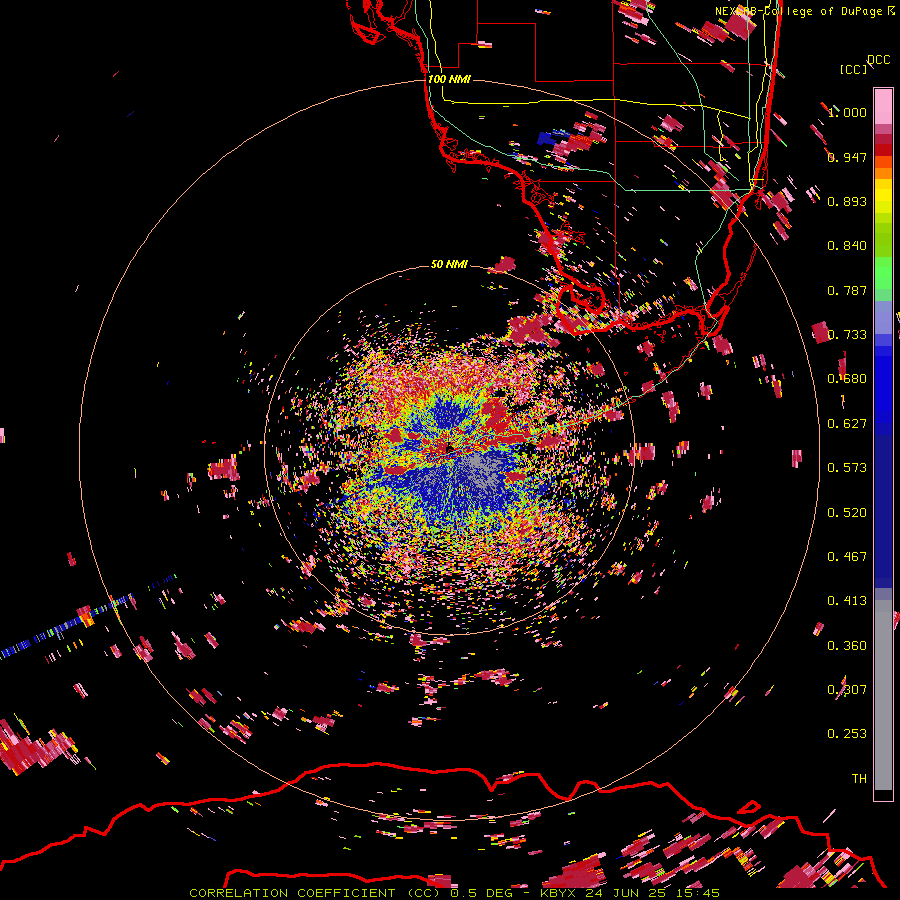This screenshot has height=900, width=900.
Task: Click the "50 NMI" range ring label
Action: point(449,264)
